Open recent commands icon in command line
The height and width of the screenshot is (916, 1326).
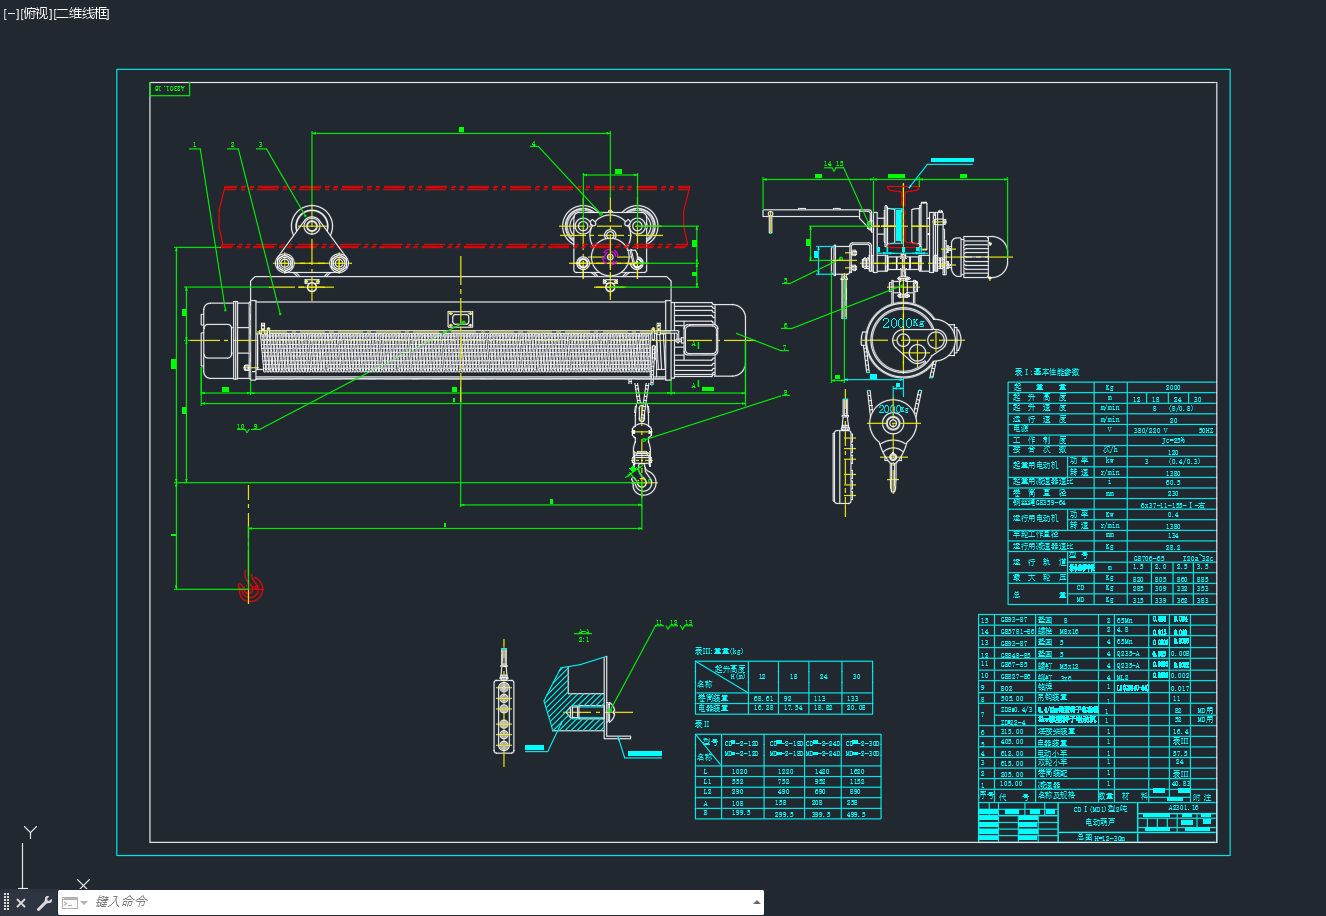(72, 902)
